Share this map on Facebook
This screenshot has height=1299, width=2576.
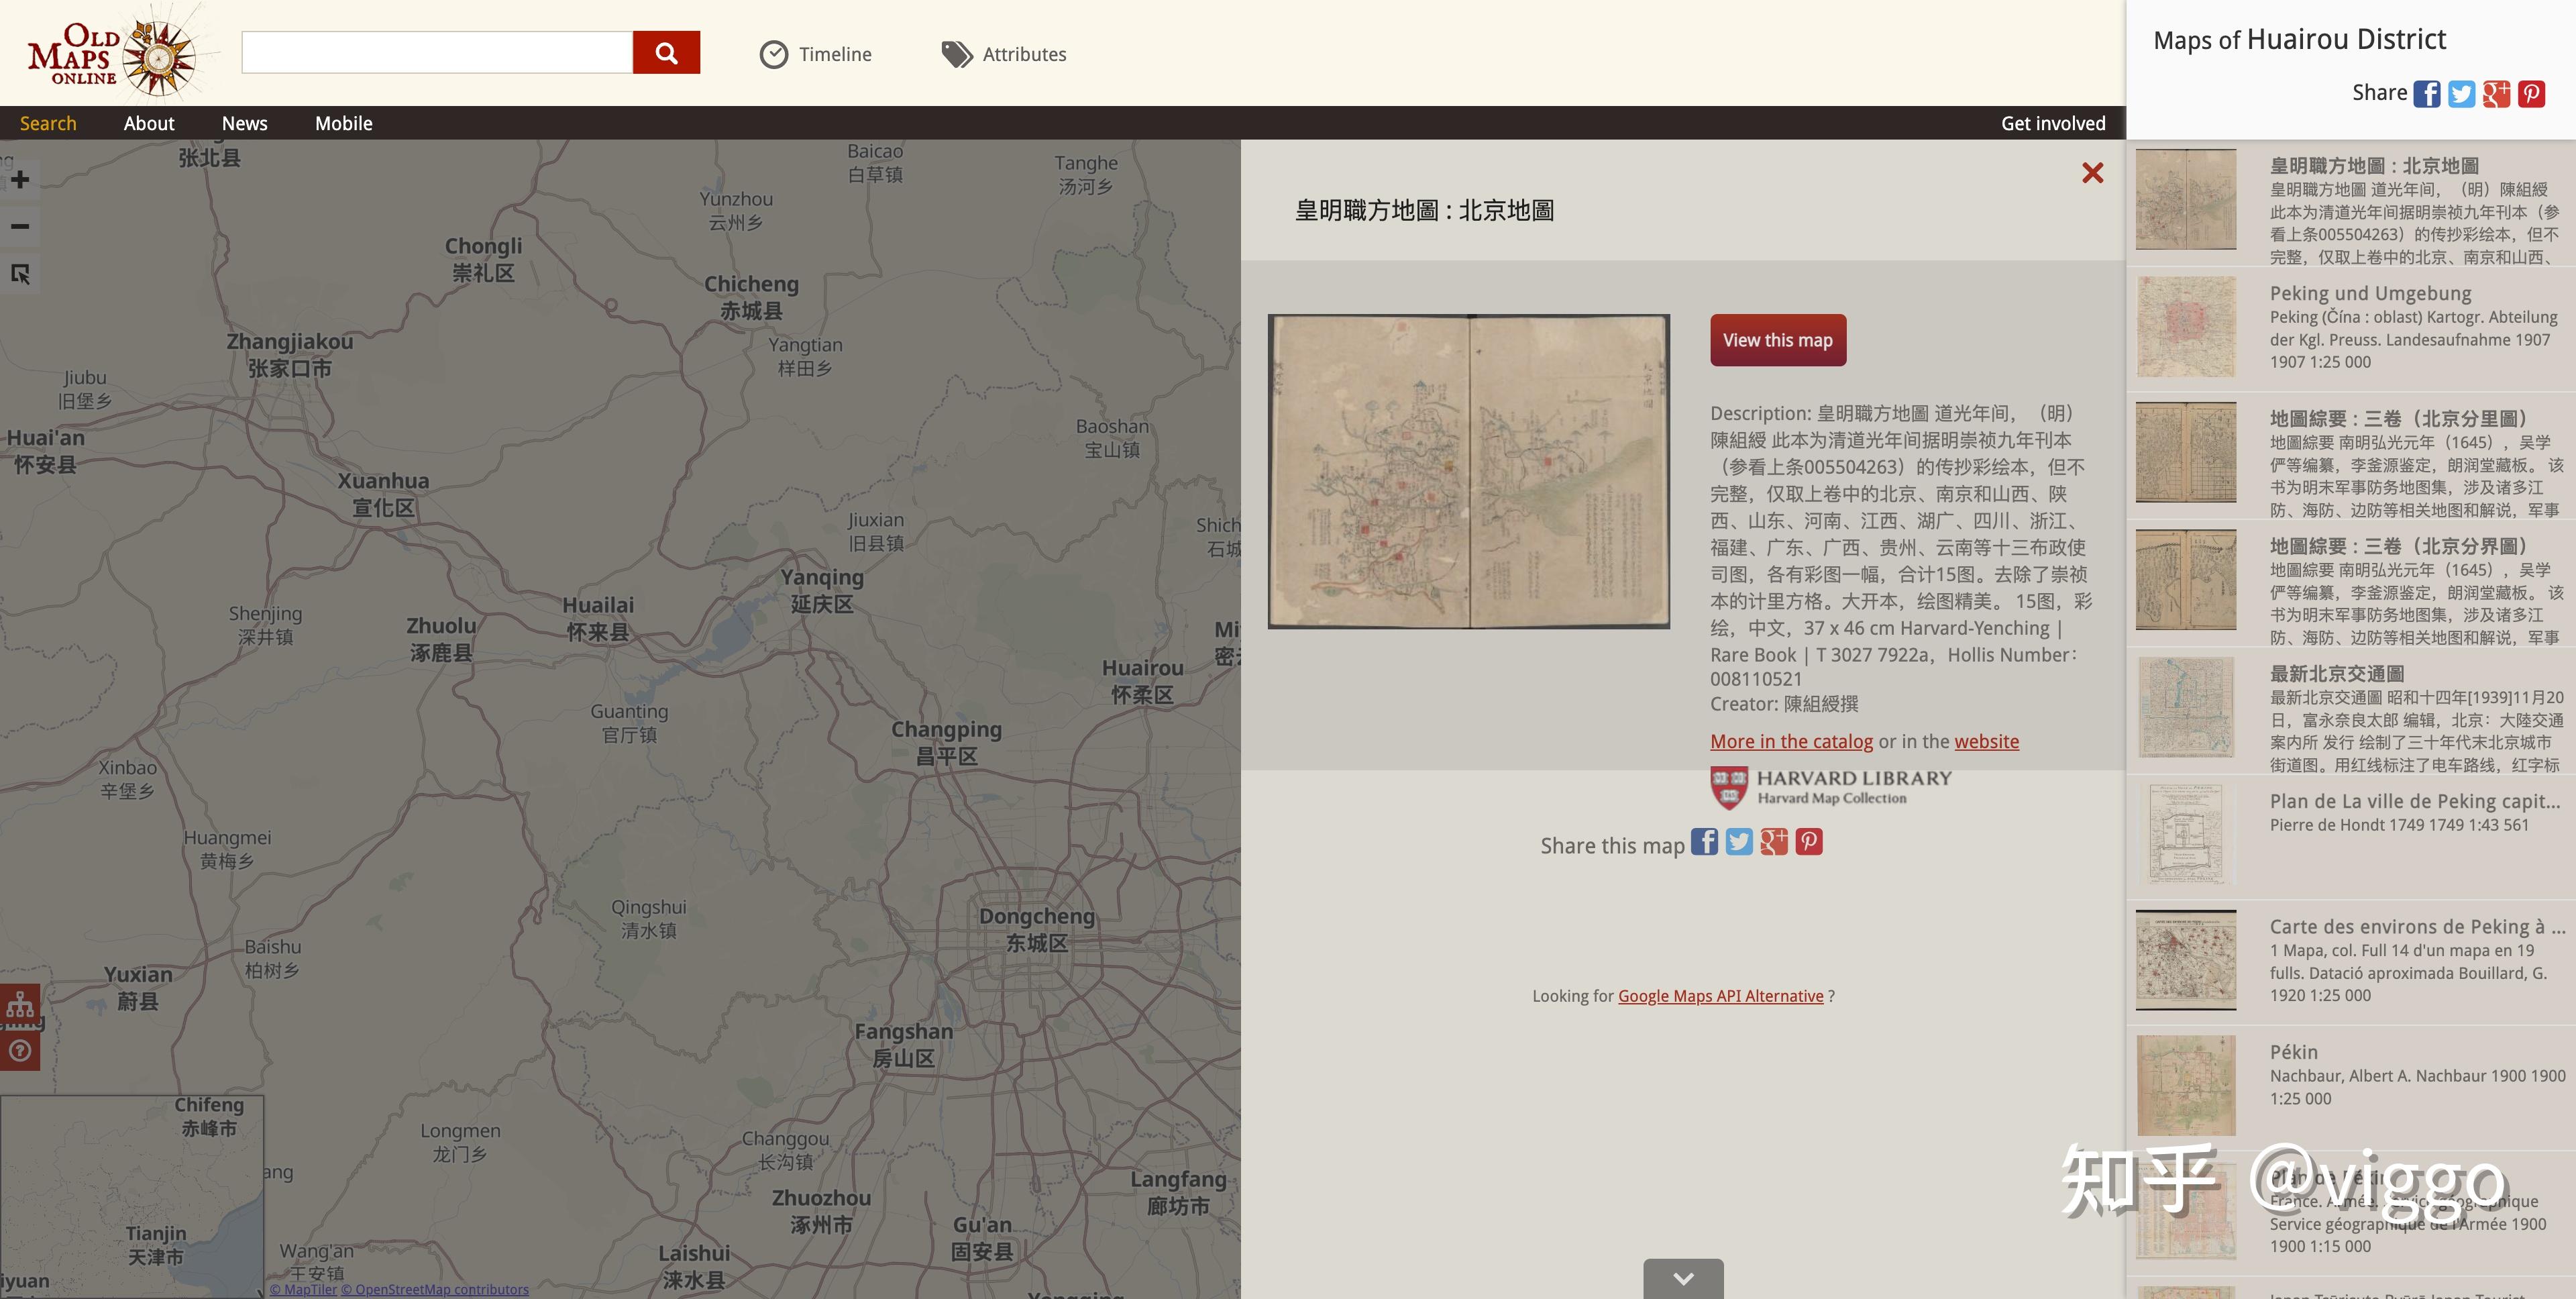point(1704,842)
